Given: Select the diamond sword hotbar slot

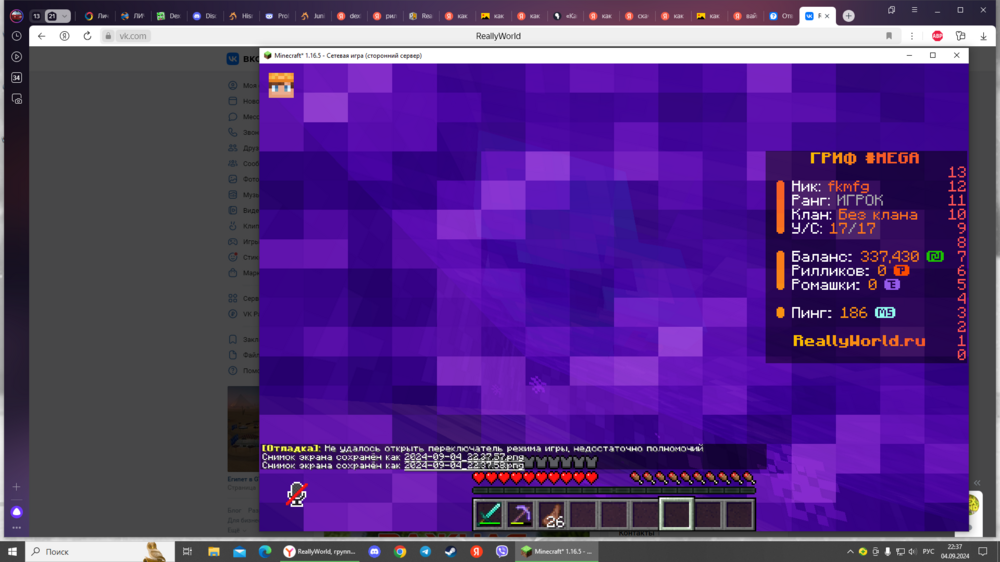Looking at the screenshot, I should click(x=489, y=514).
